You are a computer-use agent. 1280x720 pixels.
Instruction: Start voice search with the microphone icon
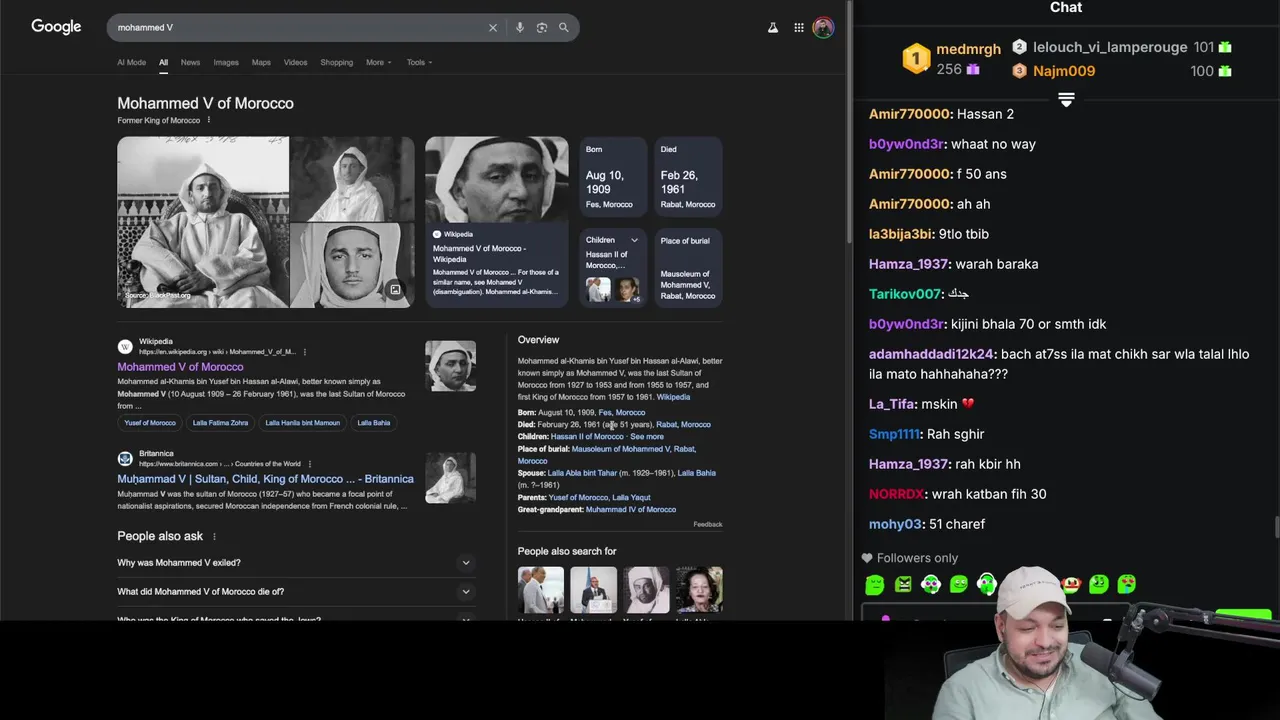pos(519,28)
